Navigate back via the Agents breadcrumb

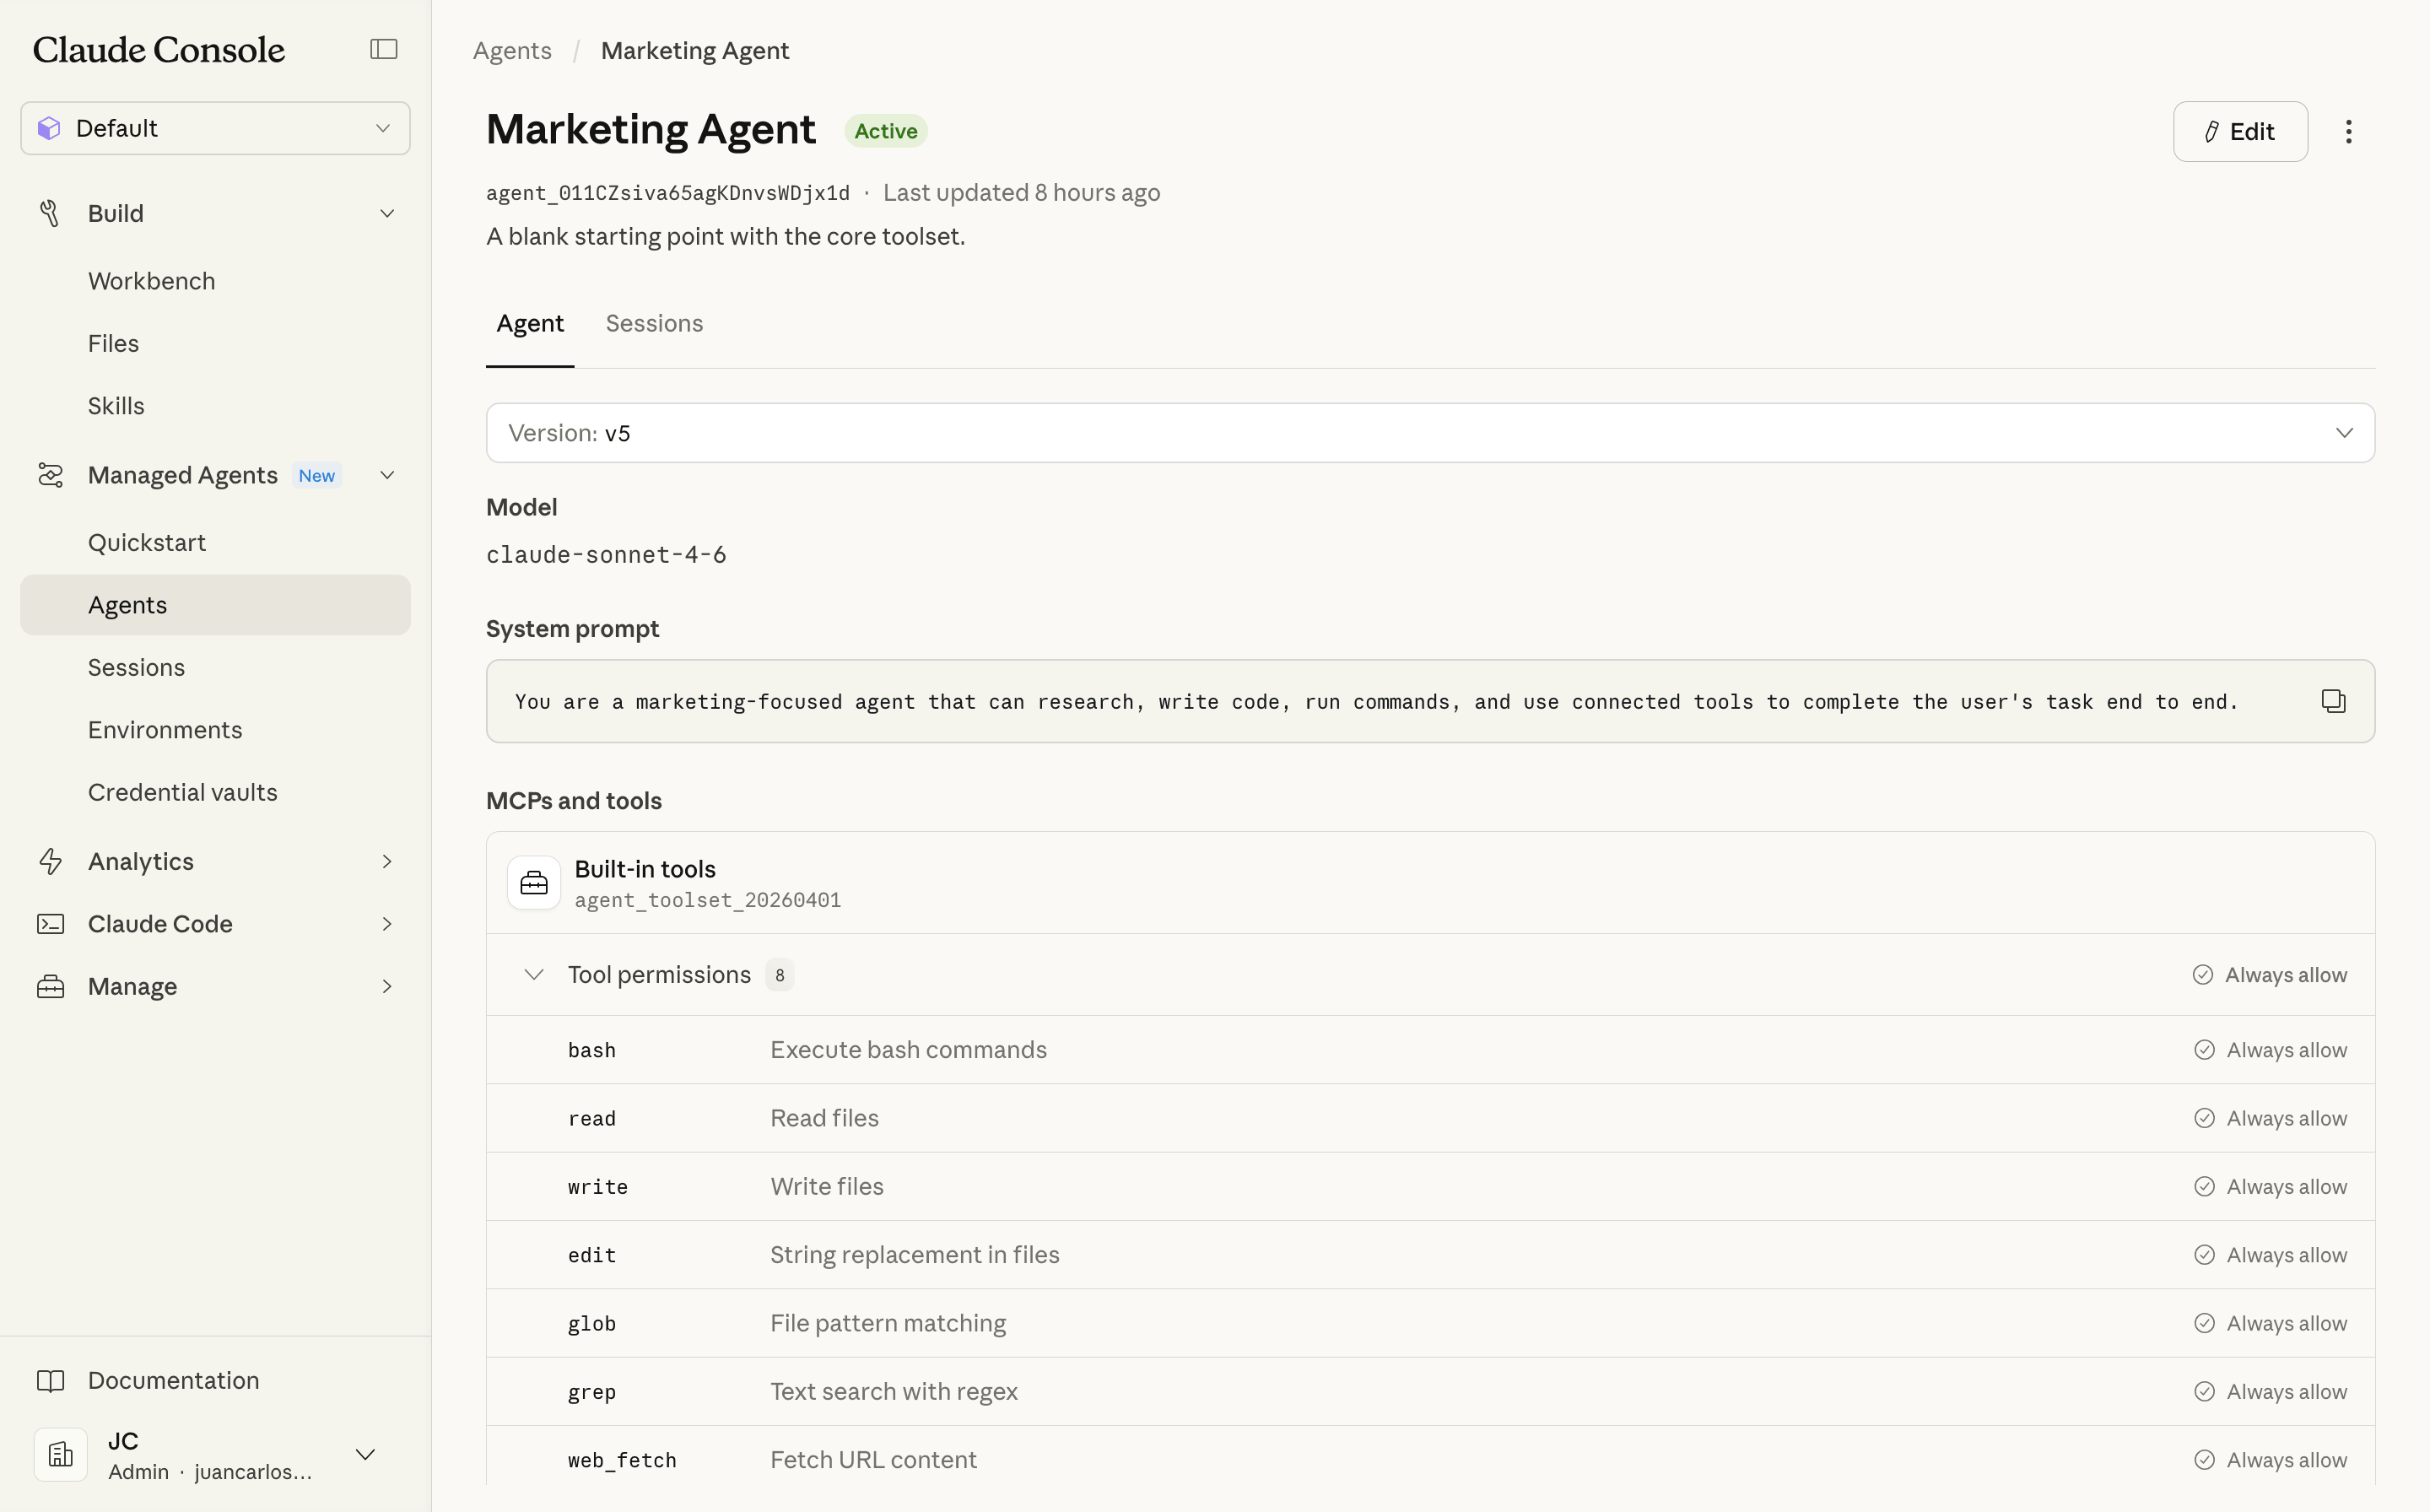tap(512, 50)
